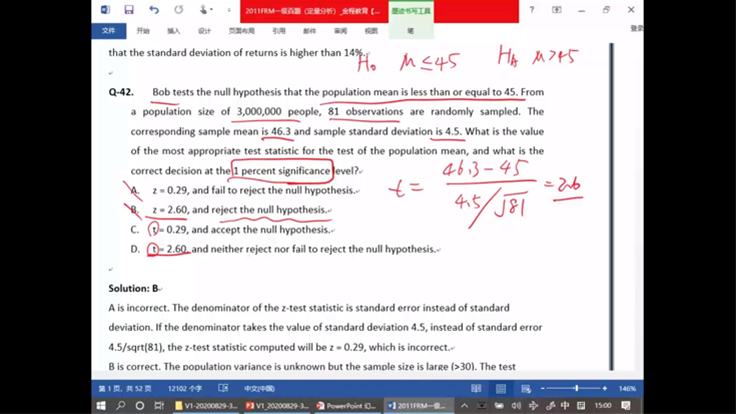736x414 pixels.
Task: Click the words '1 percent significance'
Action: coord(282,171)
